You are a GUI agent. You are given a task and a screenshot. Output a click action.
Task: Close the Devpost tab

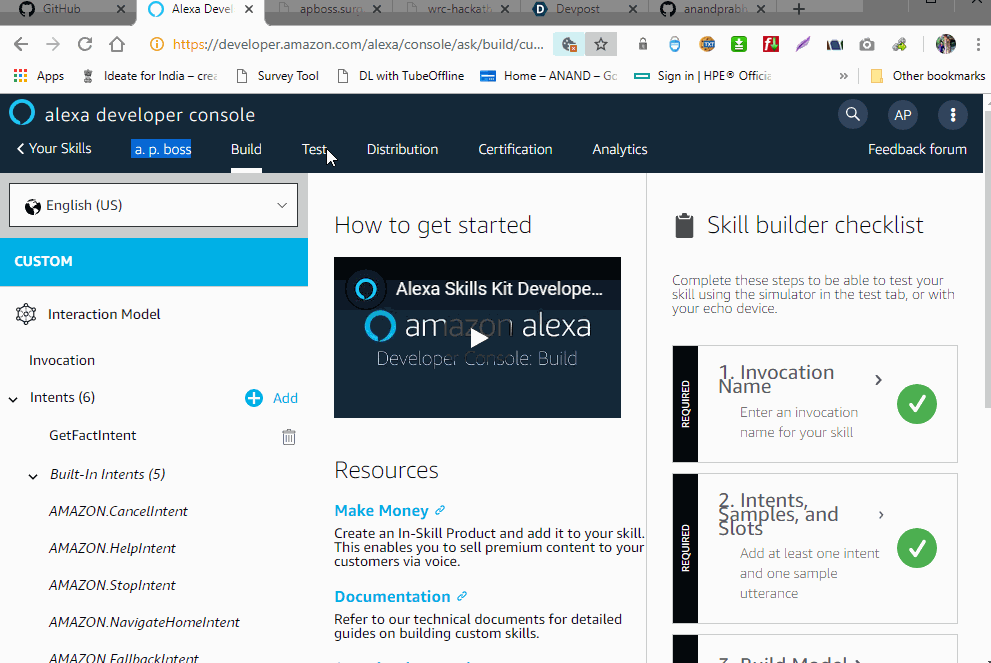point(633,9)
